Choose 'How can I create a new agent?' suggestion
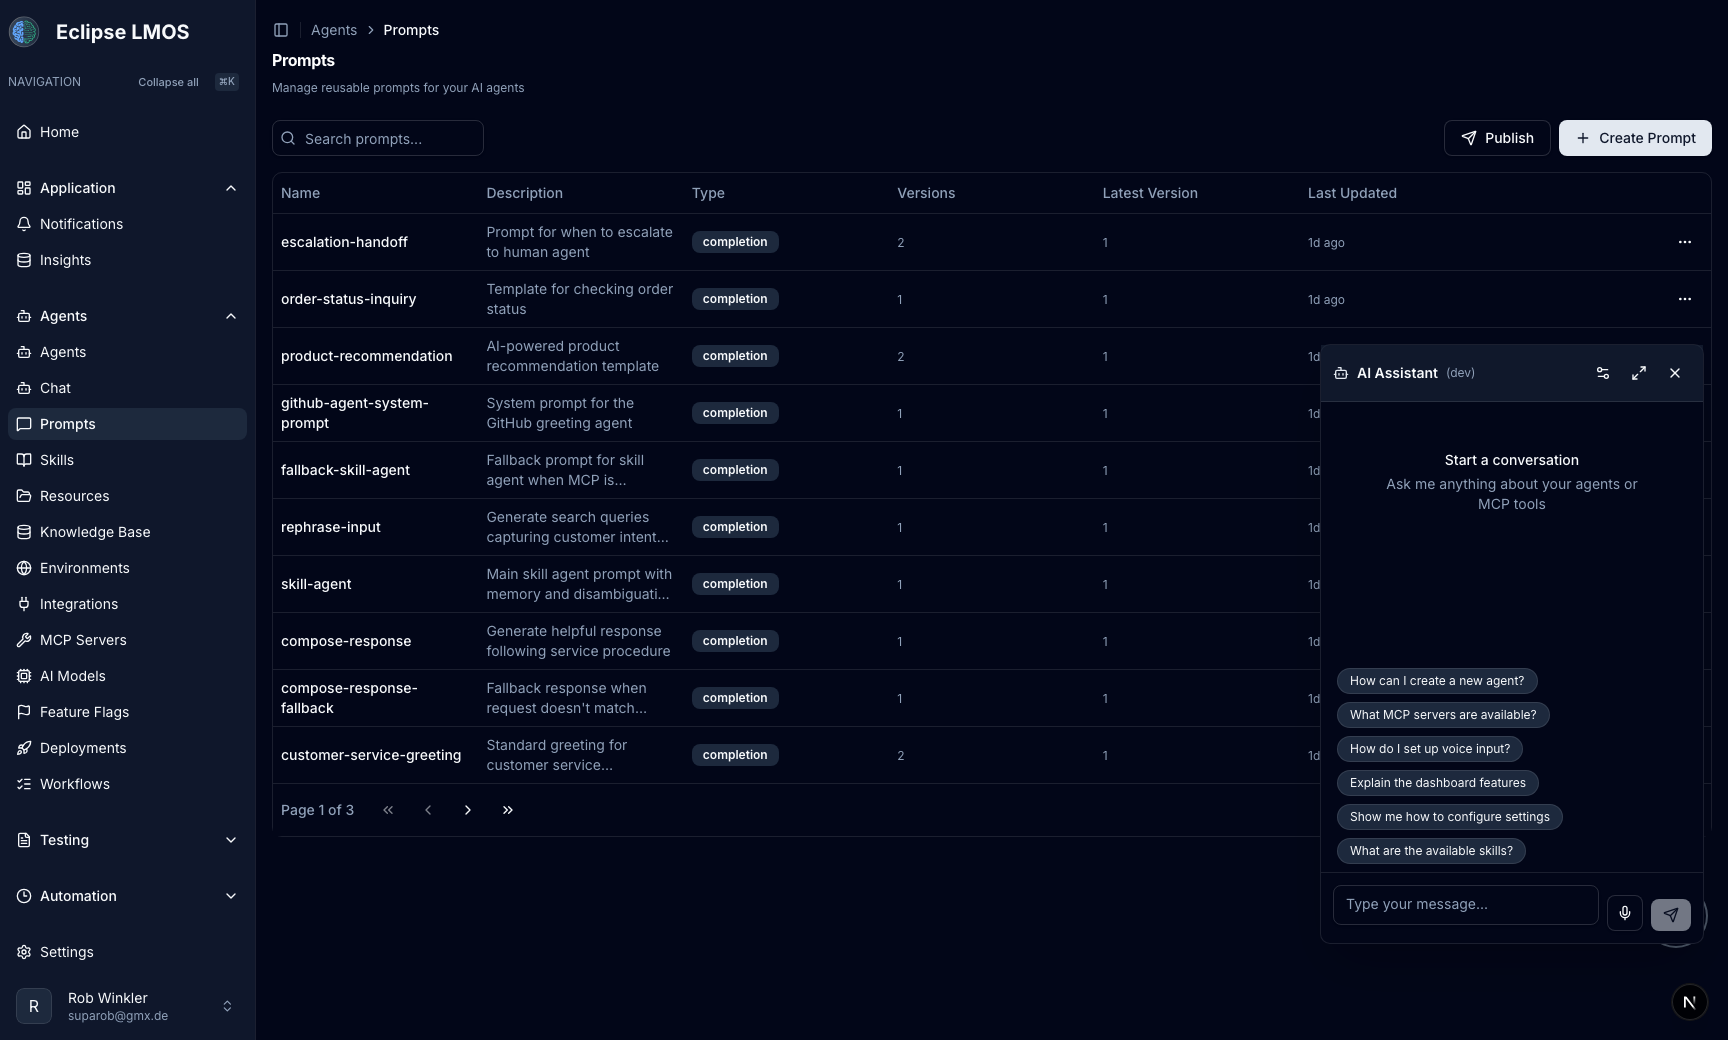The height and width of the screenshot is (1040, 1728). pyautogui.click(x=1437, y=681)
